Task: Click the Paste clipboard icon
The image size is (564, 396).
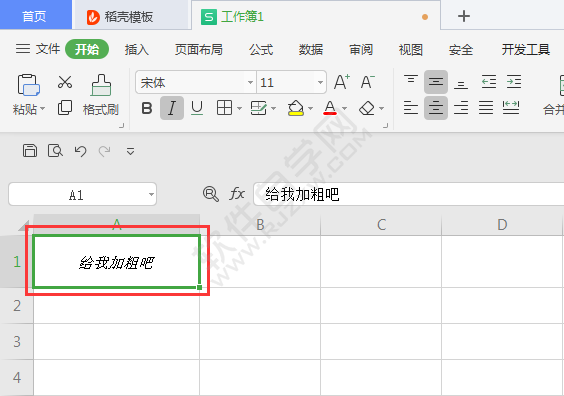Action: [x=28, y=85]
